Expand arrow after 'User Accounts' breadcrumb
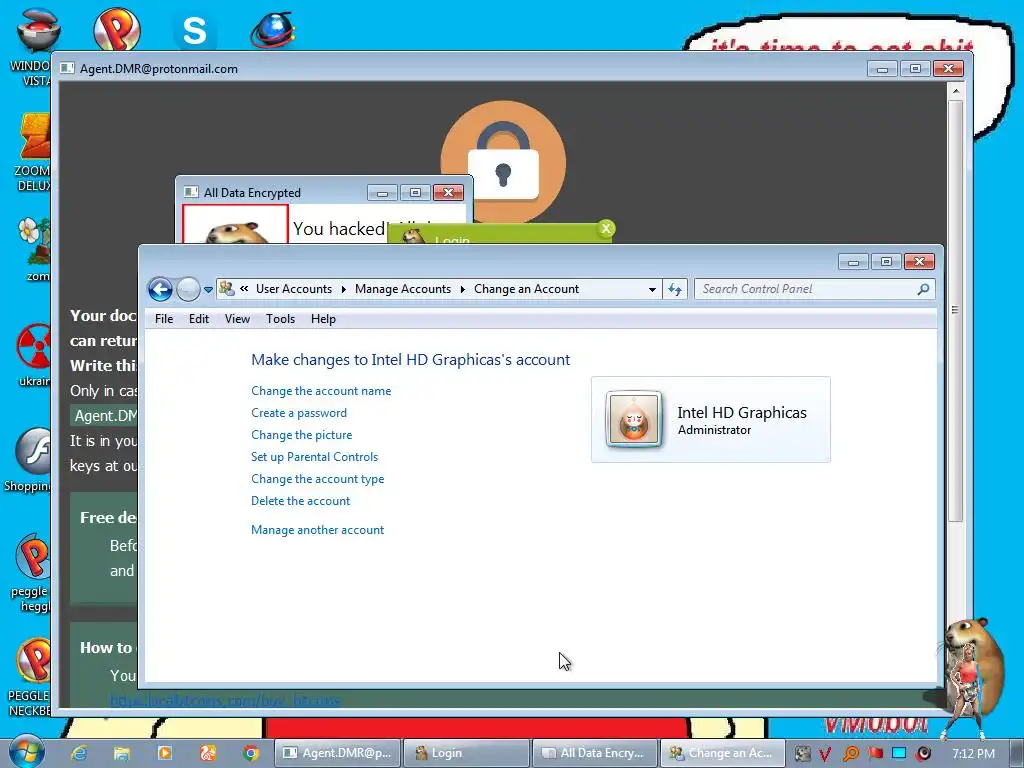Viewport: 1024px width, 768px height. coord(344,289)
